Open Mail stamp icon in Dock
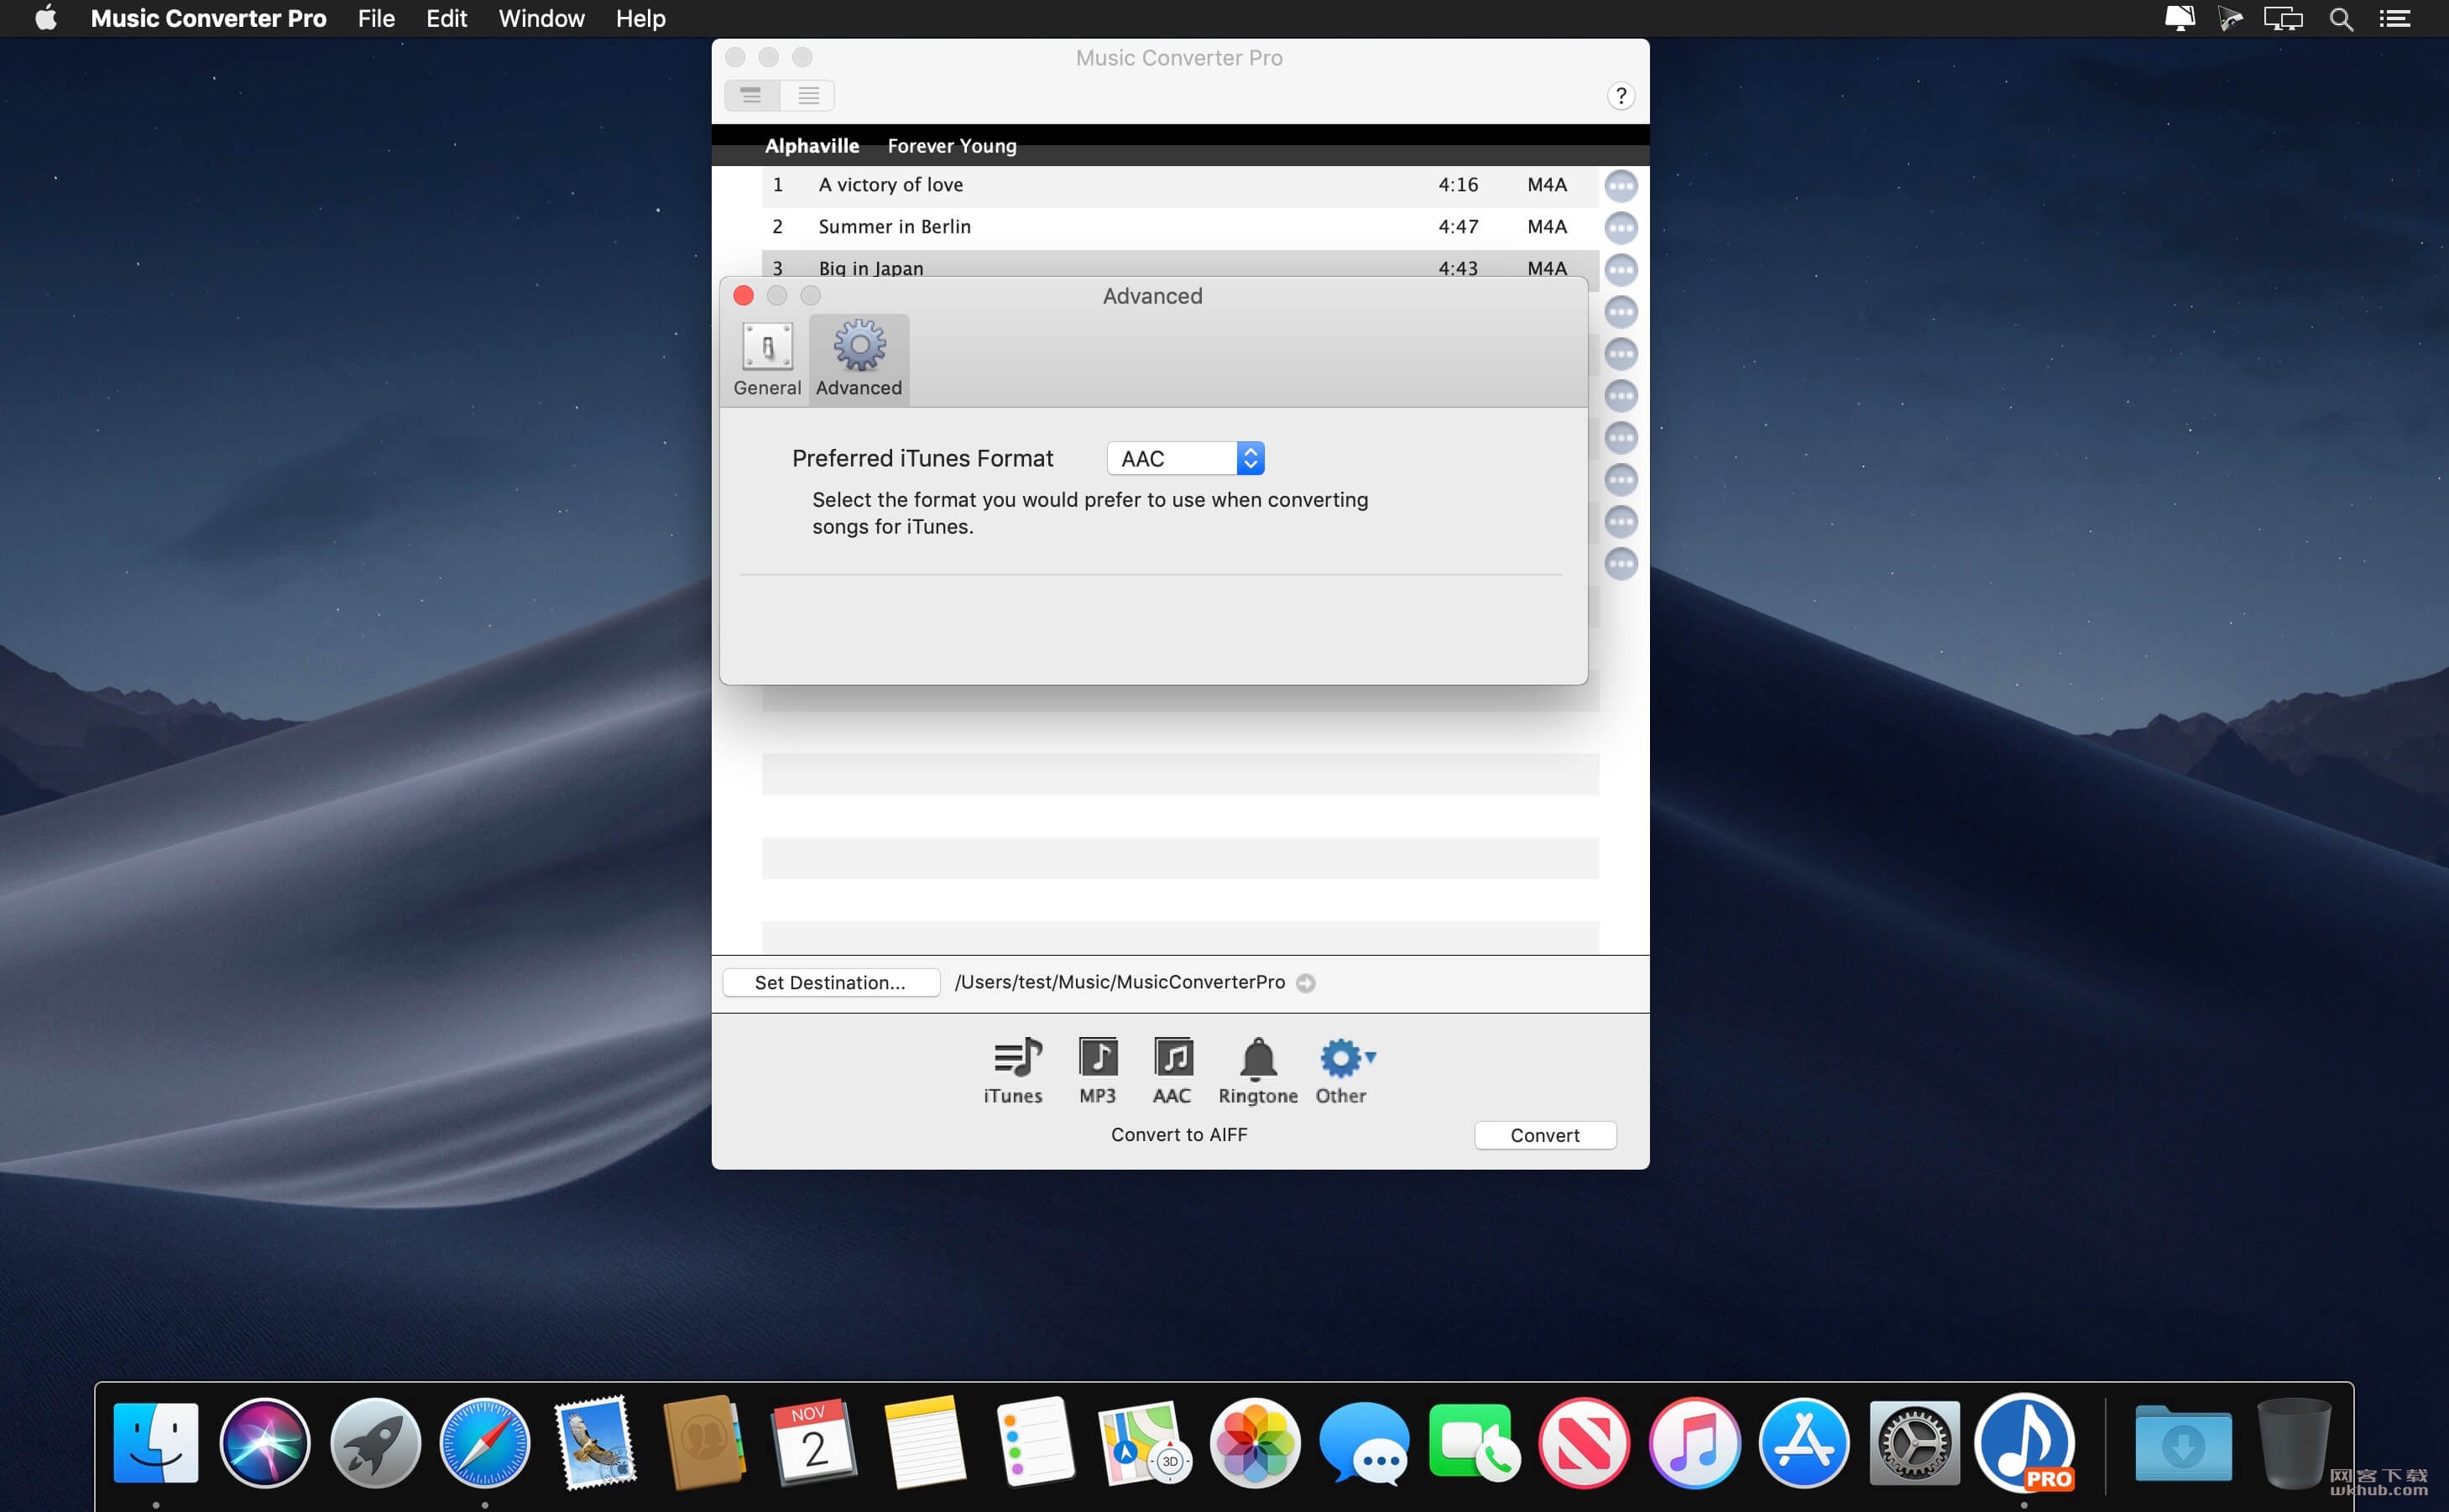The image size is (2449, 1512). pyautogui.click(x=596, y=1442)
